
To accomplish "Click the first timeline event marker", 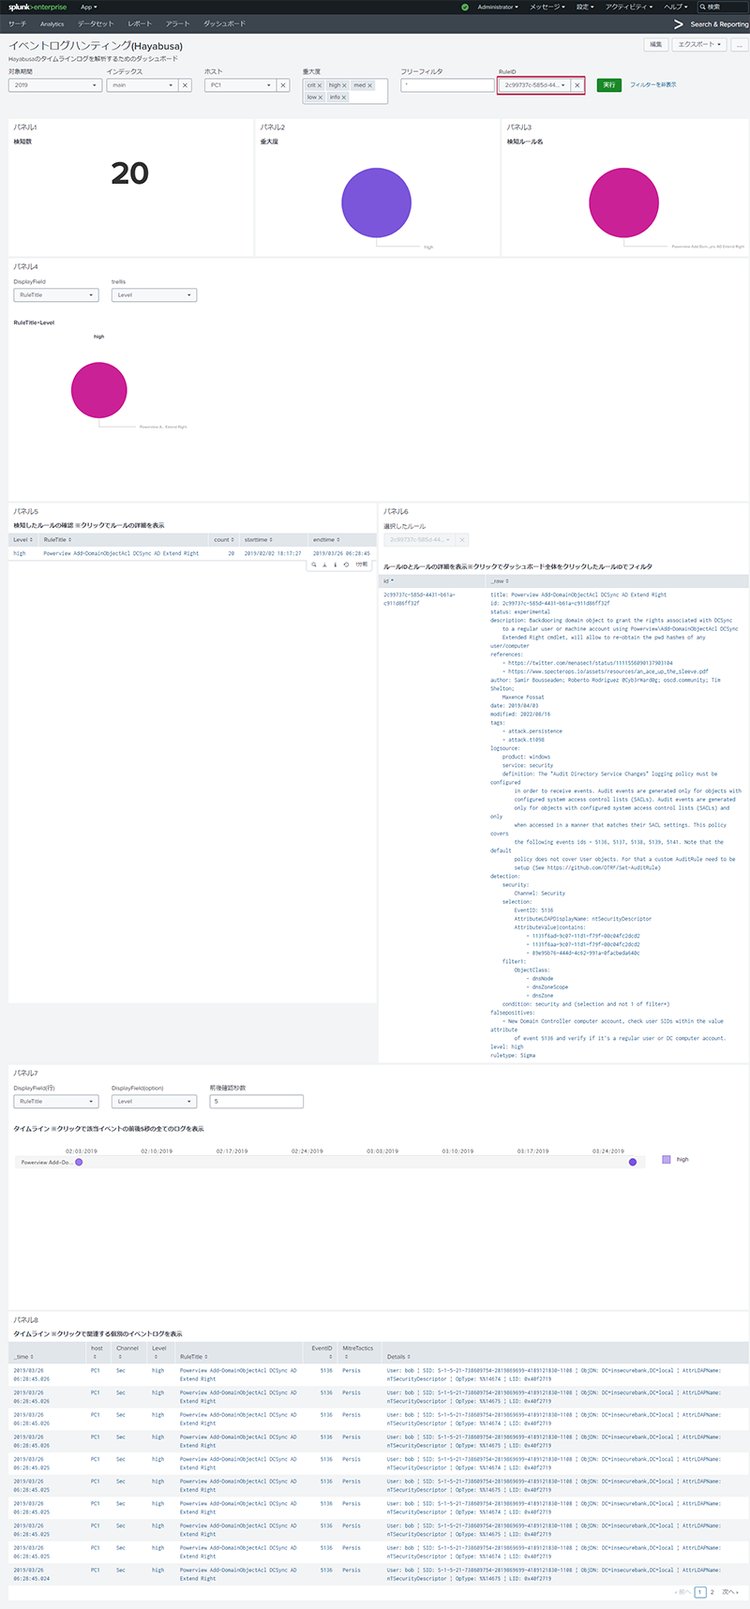I will click(79, 1162).
